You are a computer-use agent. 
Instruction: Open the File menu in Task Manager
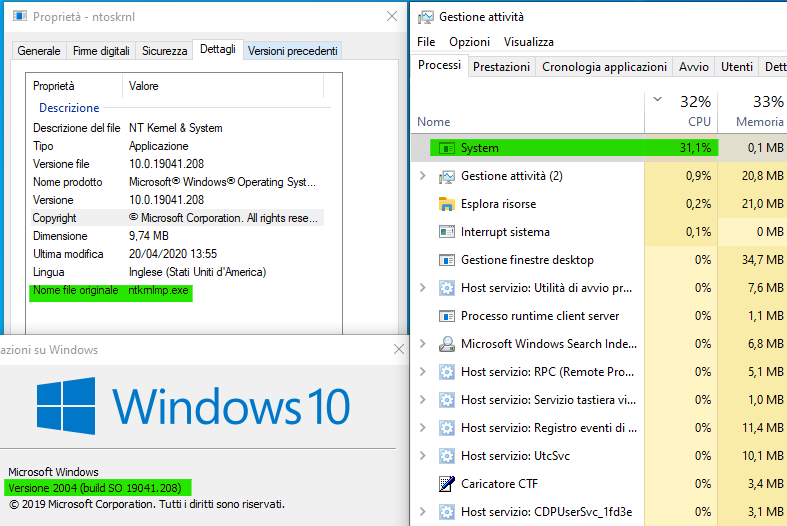[x=426, y=42]
